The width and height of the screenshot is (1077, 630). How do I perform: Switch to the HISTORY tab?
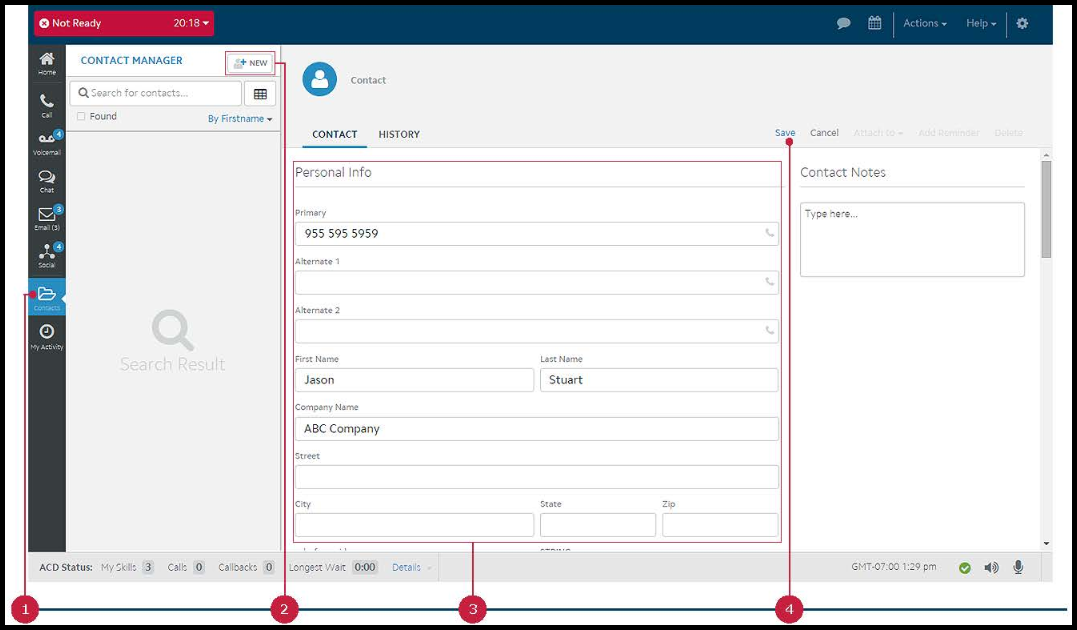point(399,134)
